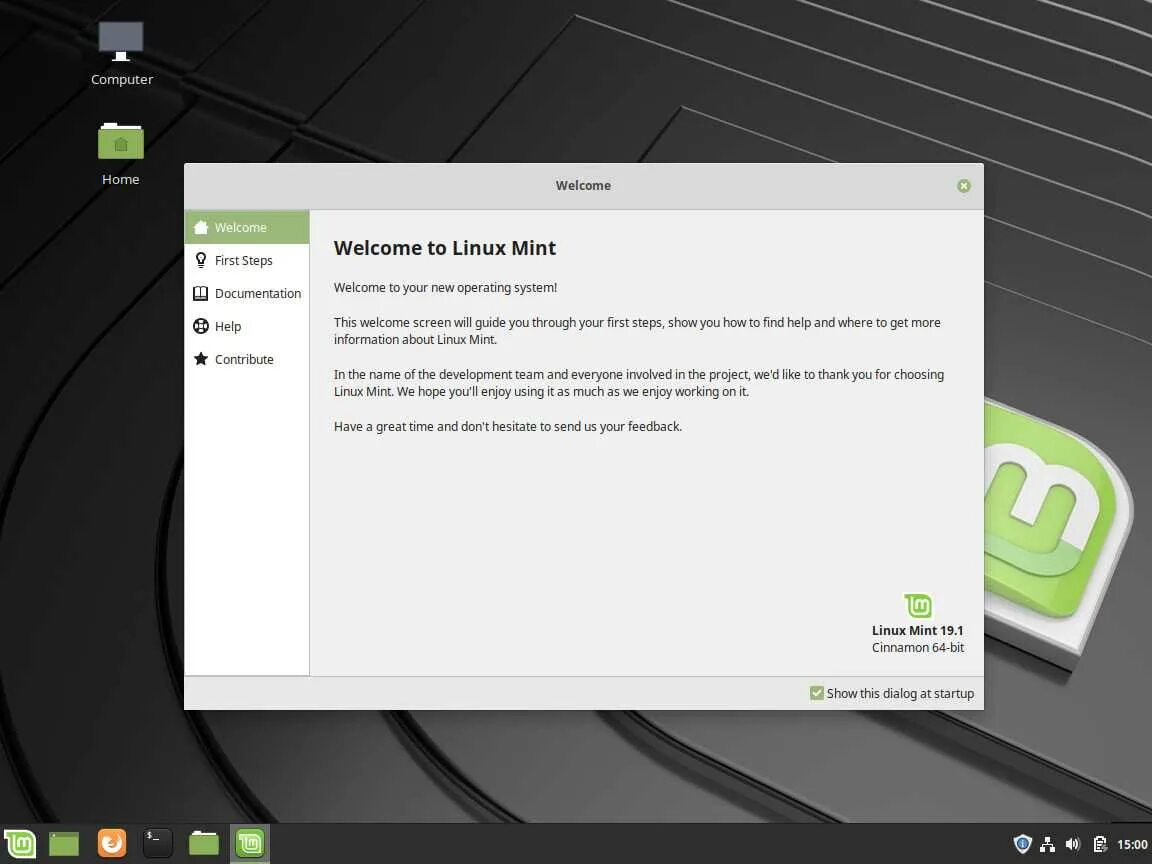Open the power manager tray icon

(1099, 844)
